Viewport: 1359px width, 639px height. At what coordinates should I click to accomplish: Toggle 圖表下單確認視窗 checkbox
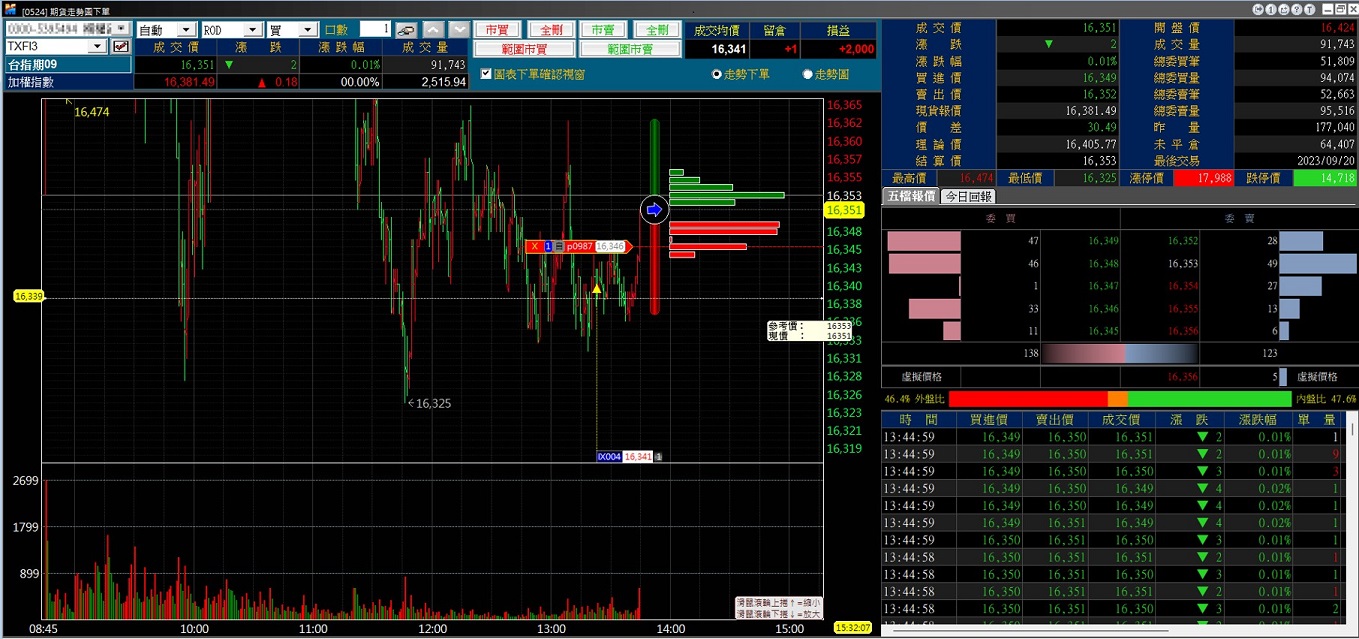coord(486,74)
